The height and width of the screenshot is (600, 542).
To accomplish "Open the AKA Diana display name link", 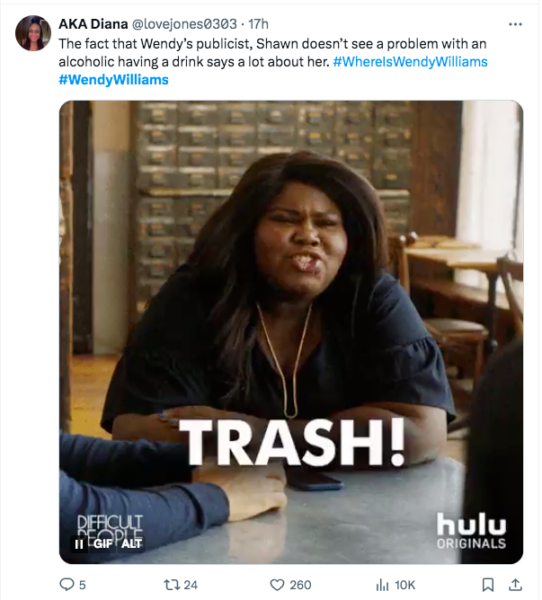I will point(93,24).
